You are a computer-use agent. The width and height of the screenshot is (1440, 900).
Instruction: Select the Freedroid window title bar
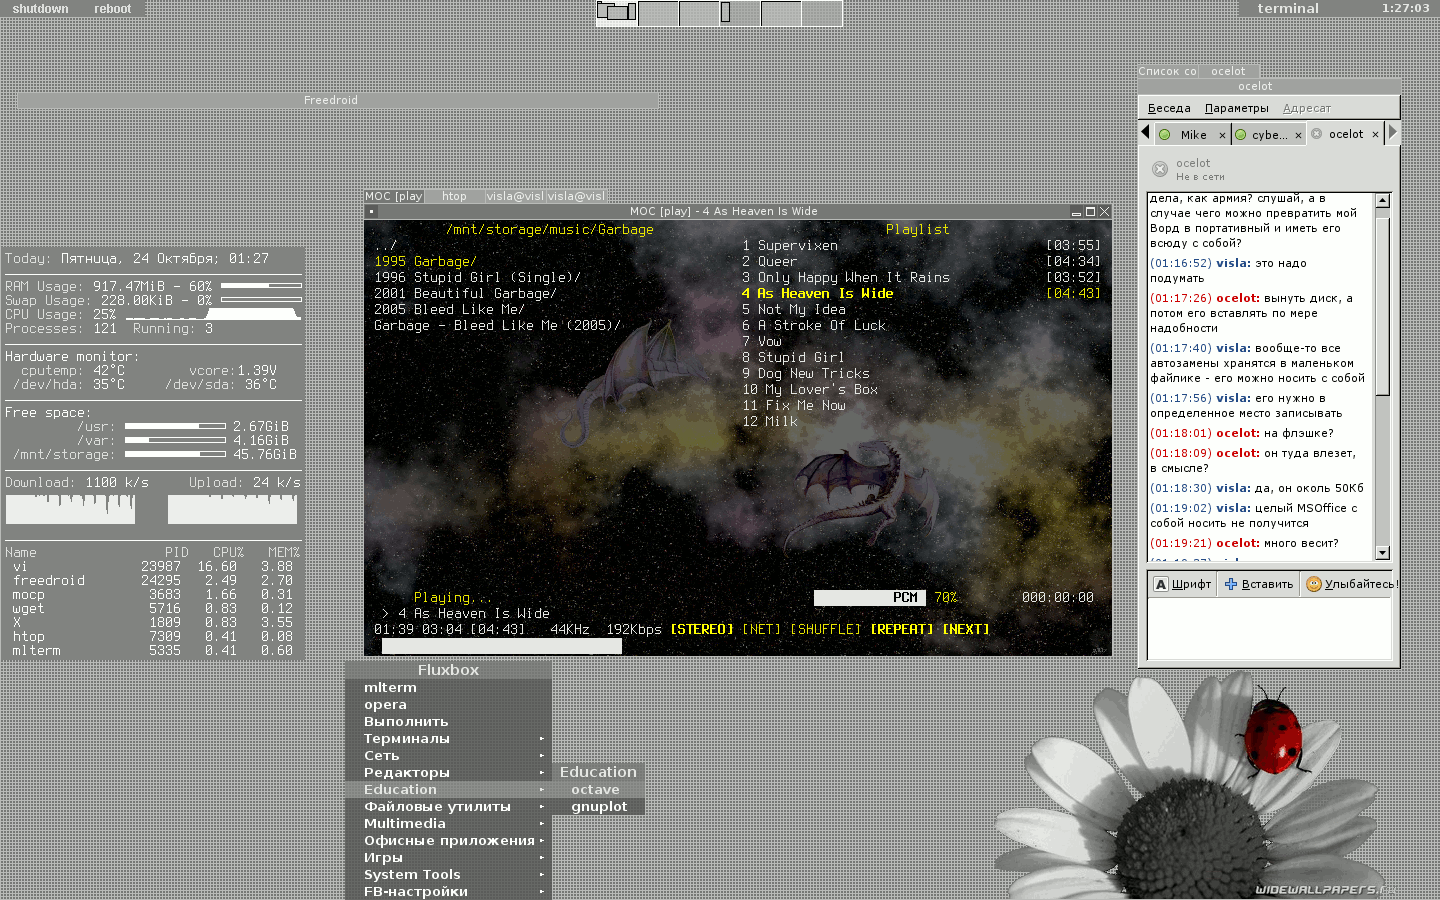tap(338, 100)
